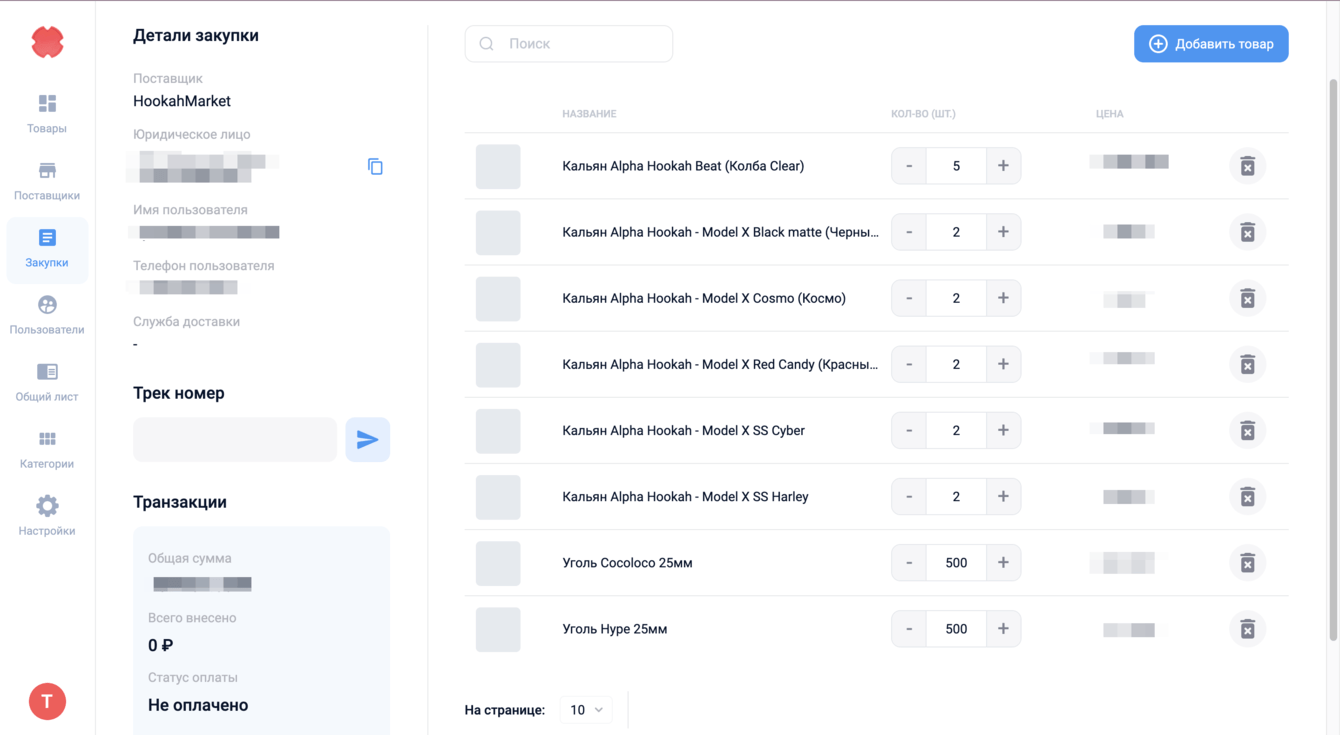Open Настройки settings

coord(47,516)
